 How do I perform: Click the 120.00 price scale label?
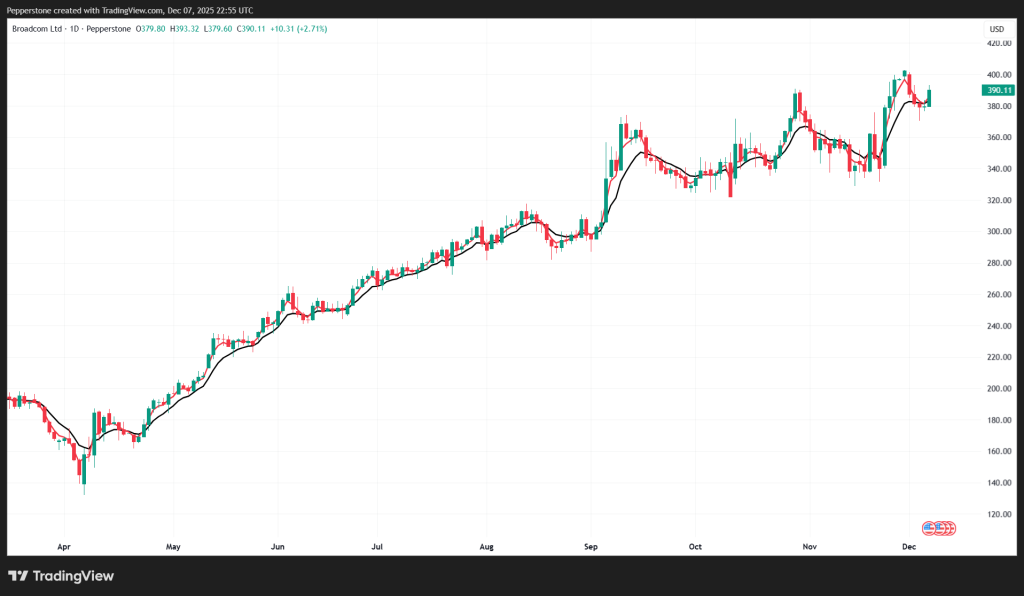pos(999,514)
